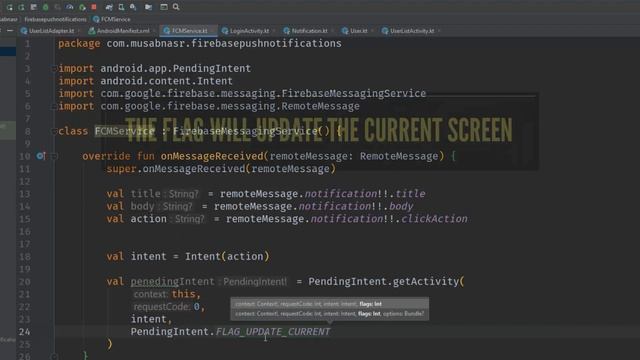Screen dimensions: 640x360
Task: Select the signature with options: Bundle parameter
Action: pos(329,314)
